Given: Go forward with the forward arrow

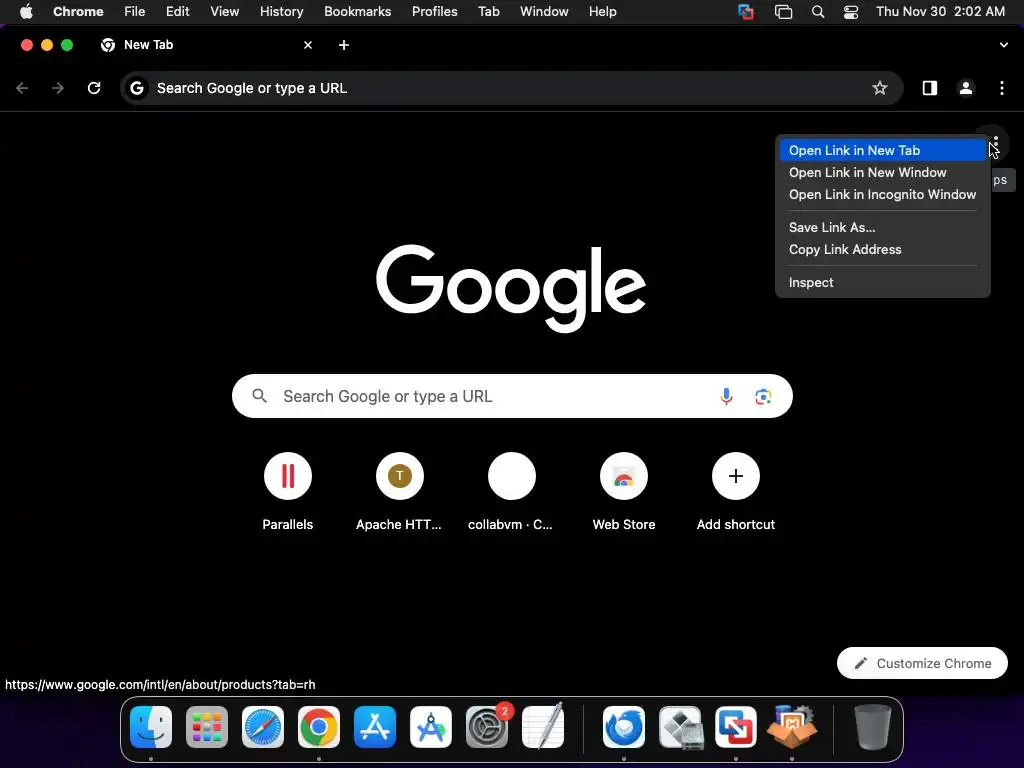Looking at the screenshot, I should (58, 88).
